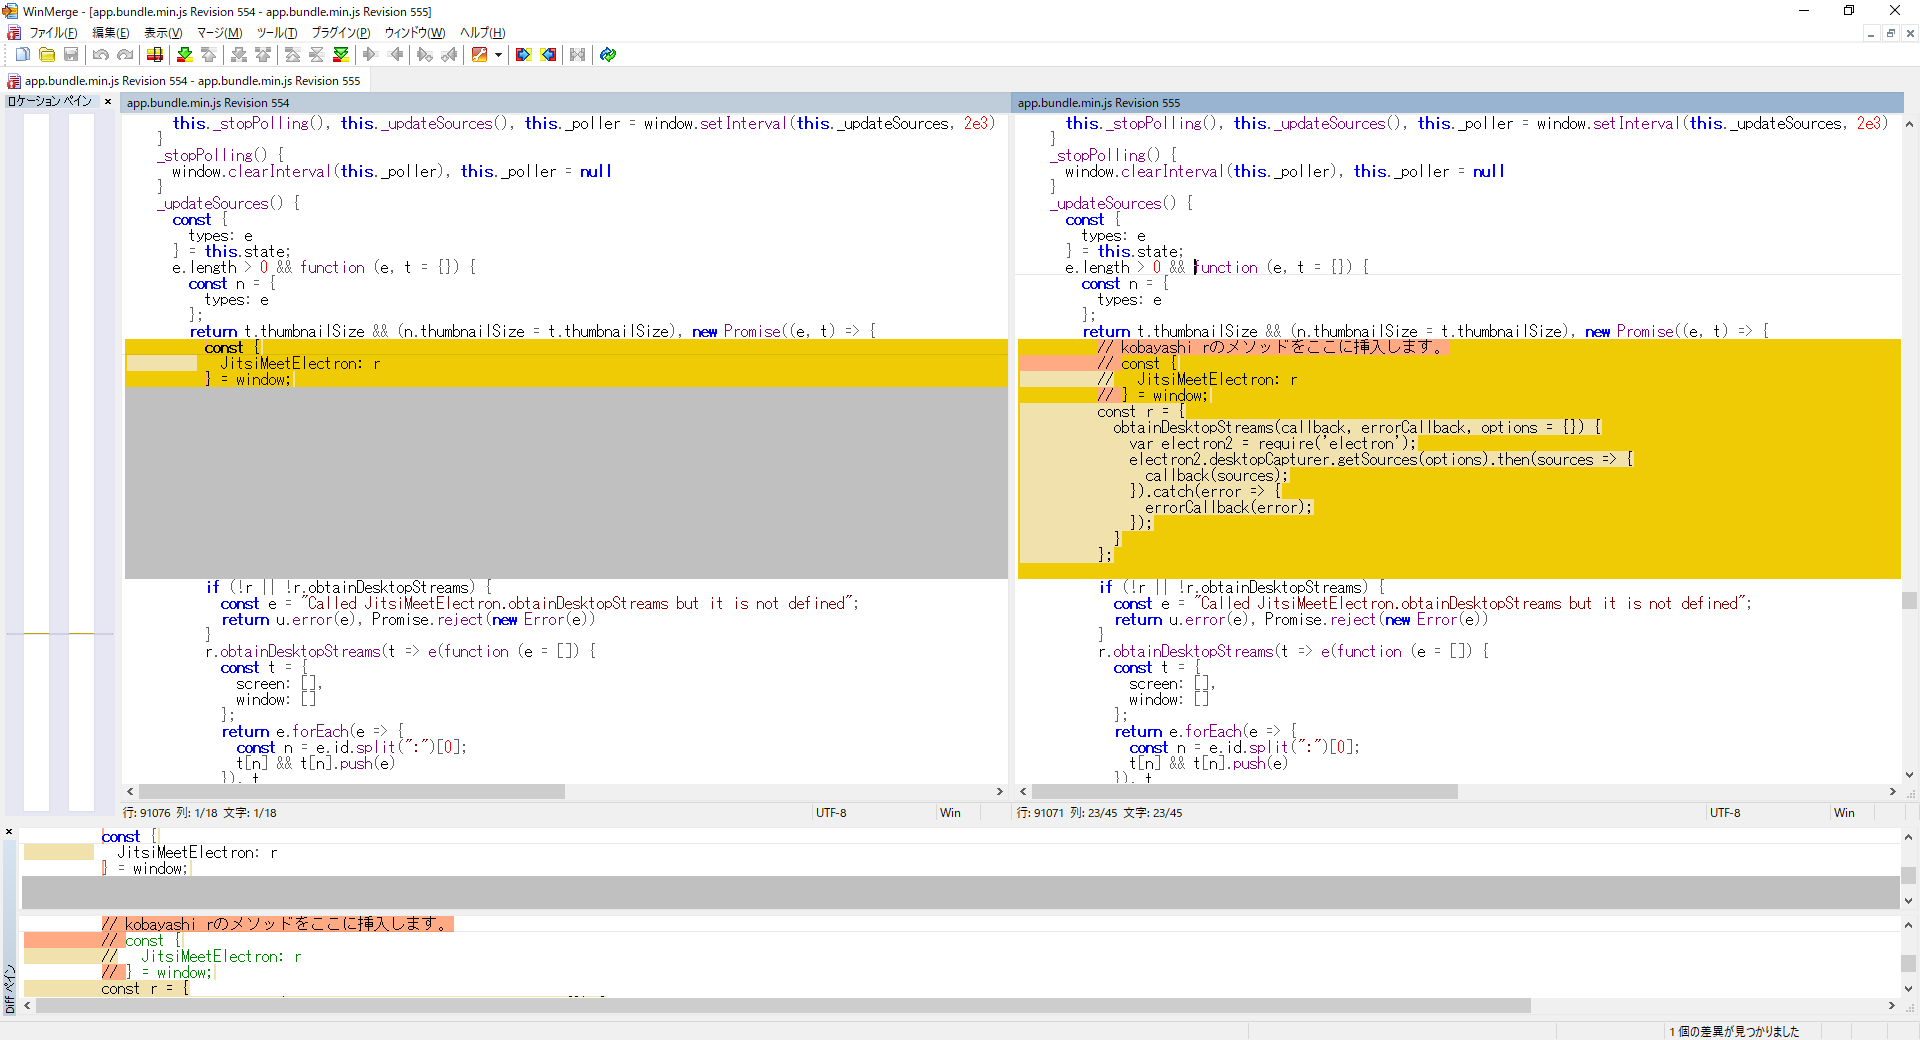Jump to the last difference

pos(340,55)
